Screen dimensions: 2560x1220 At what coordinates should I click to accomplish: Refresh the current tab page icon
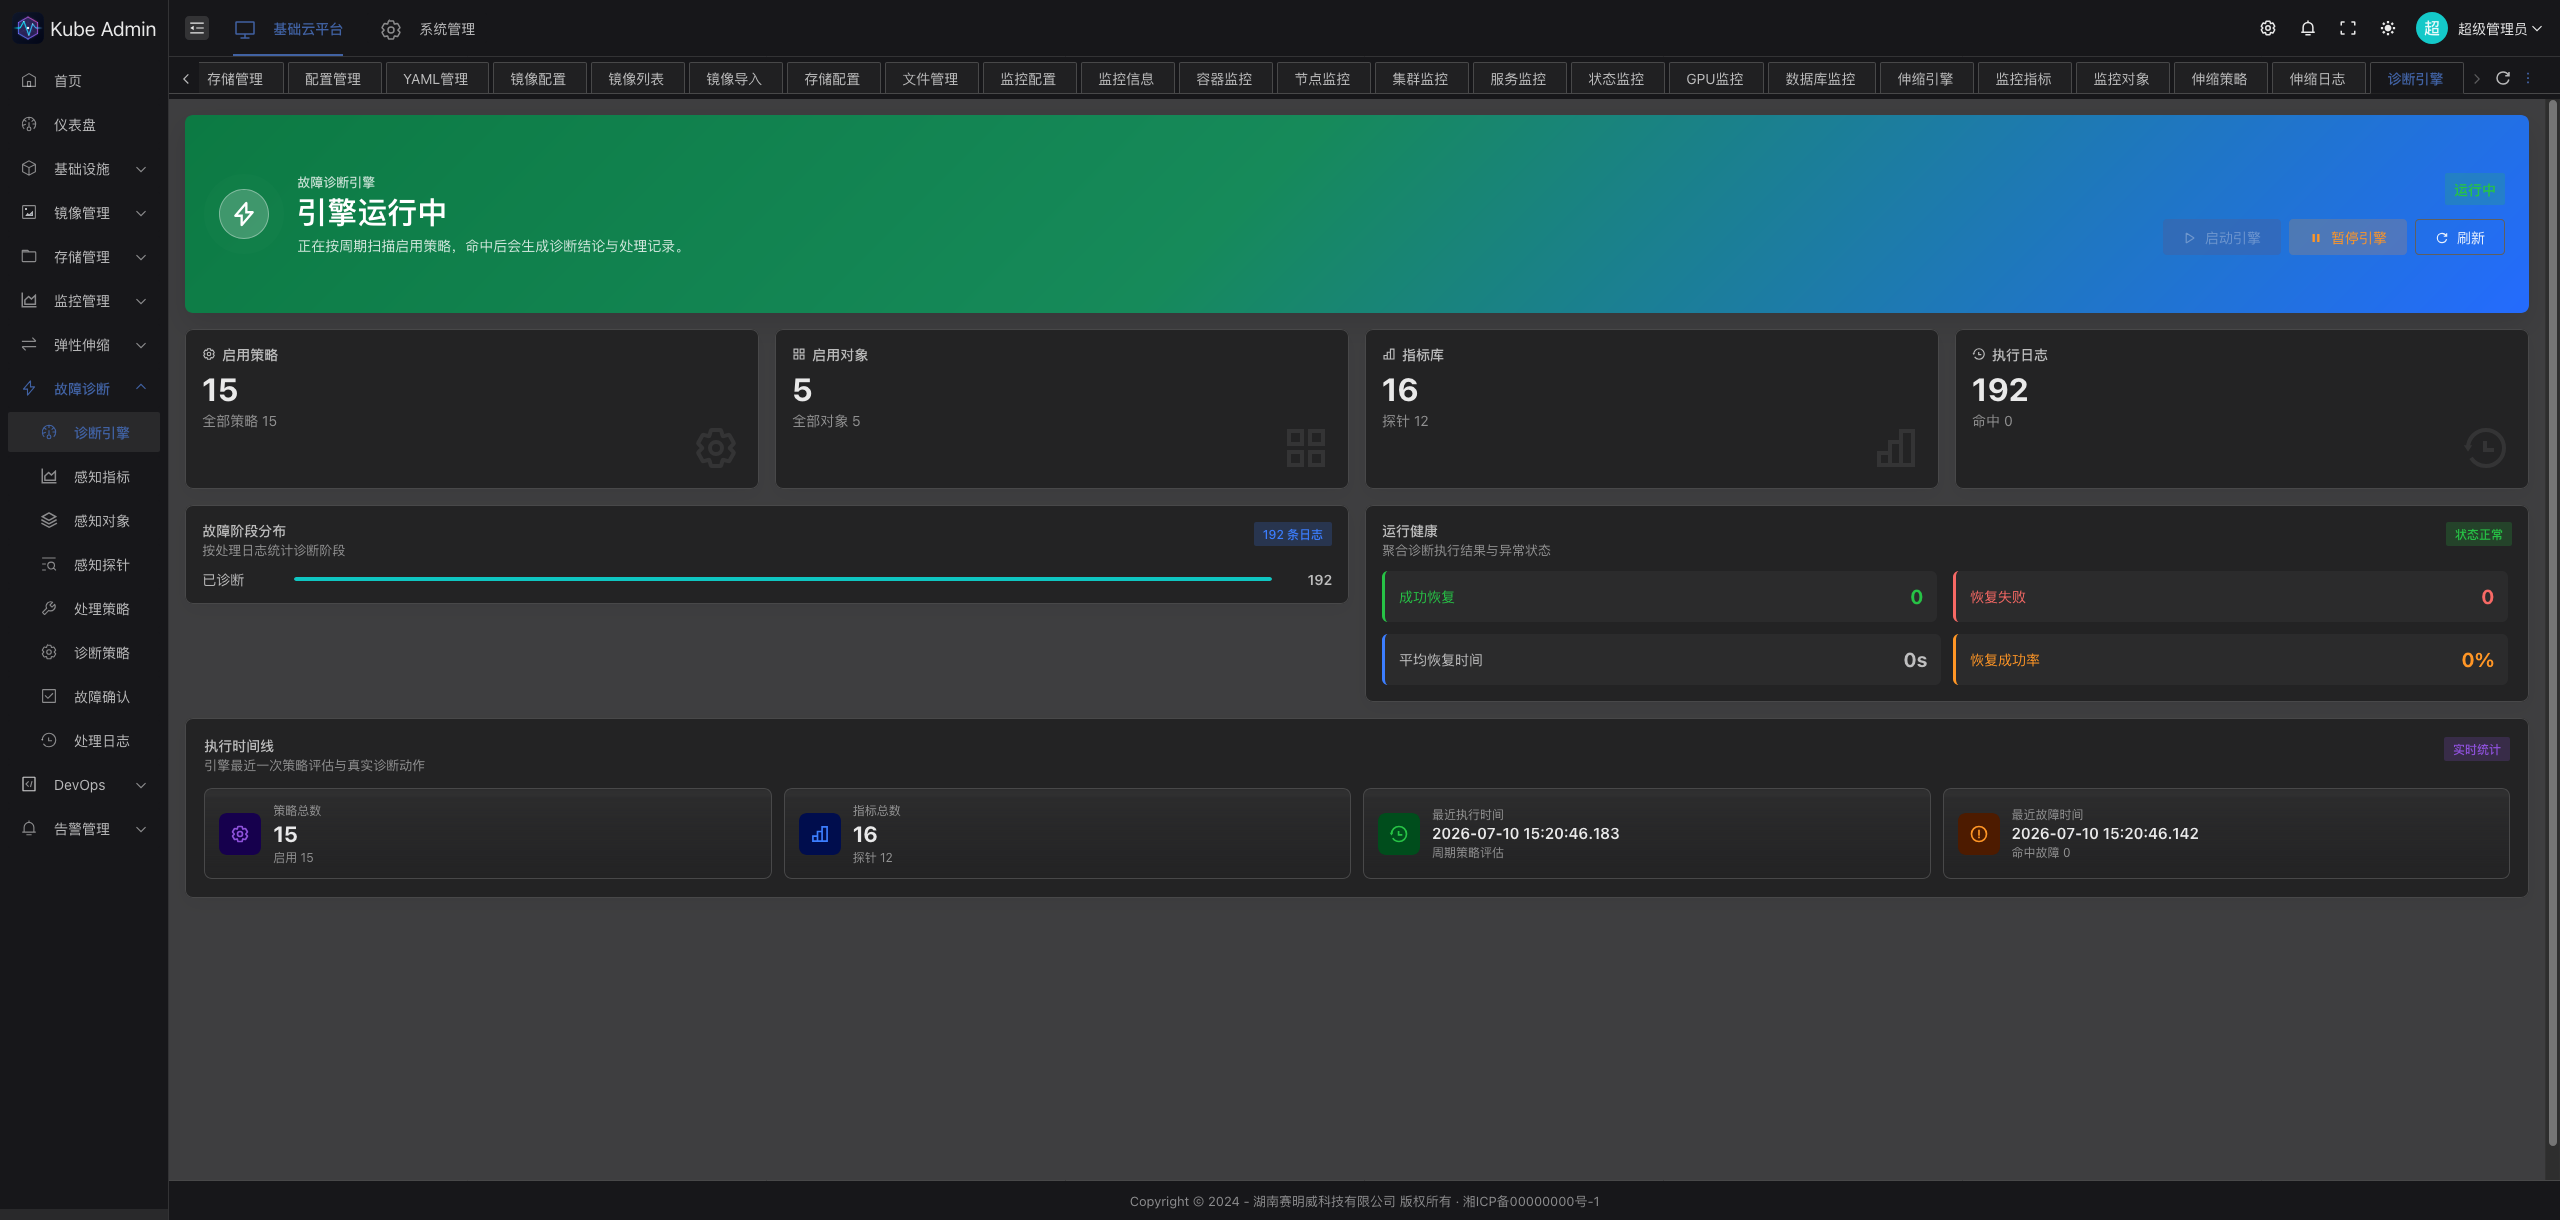(2503, 78)
